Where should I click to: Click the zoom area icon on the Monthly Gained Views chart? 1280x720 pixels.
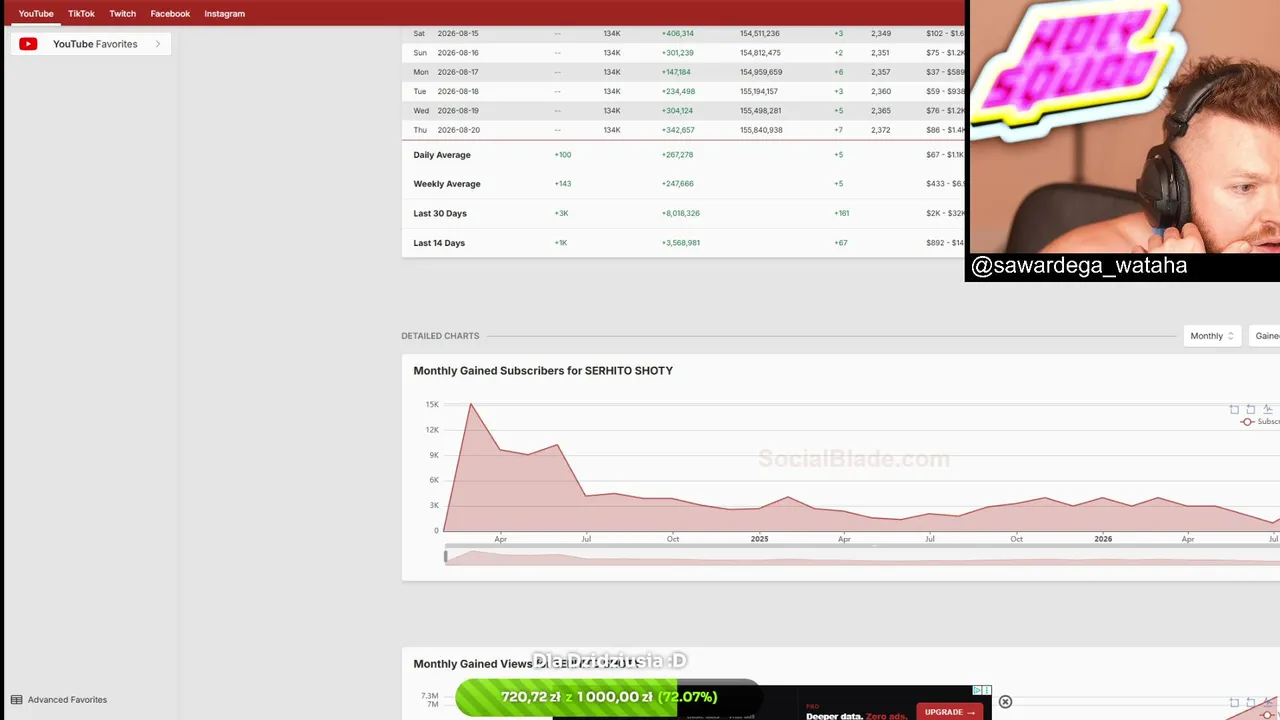point(1234,703)
